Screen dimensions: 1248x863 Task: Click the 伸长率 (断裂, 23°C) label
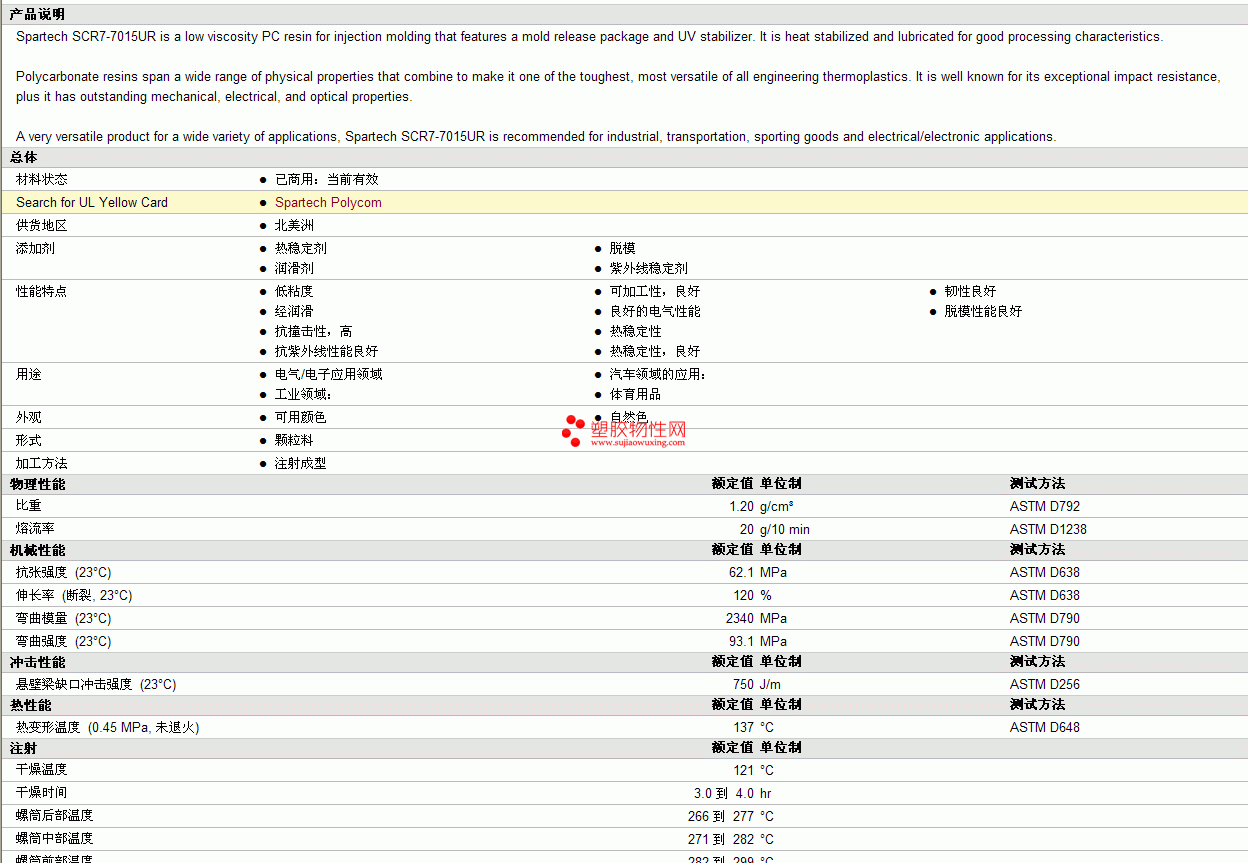(74, 595)
